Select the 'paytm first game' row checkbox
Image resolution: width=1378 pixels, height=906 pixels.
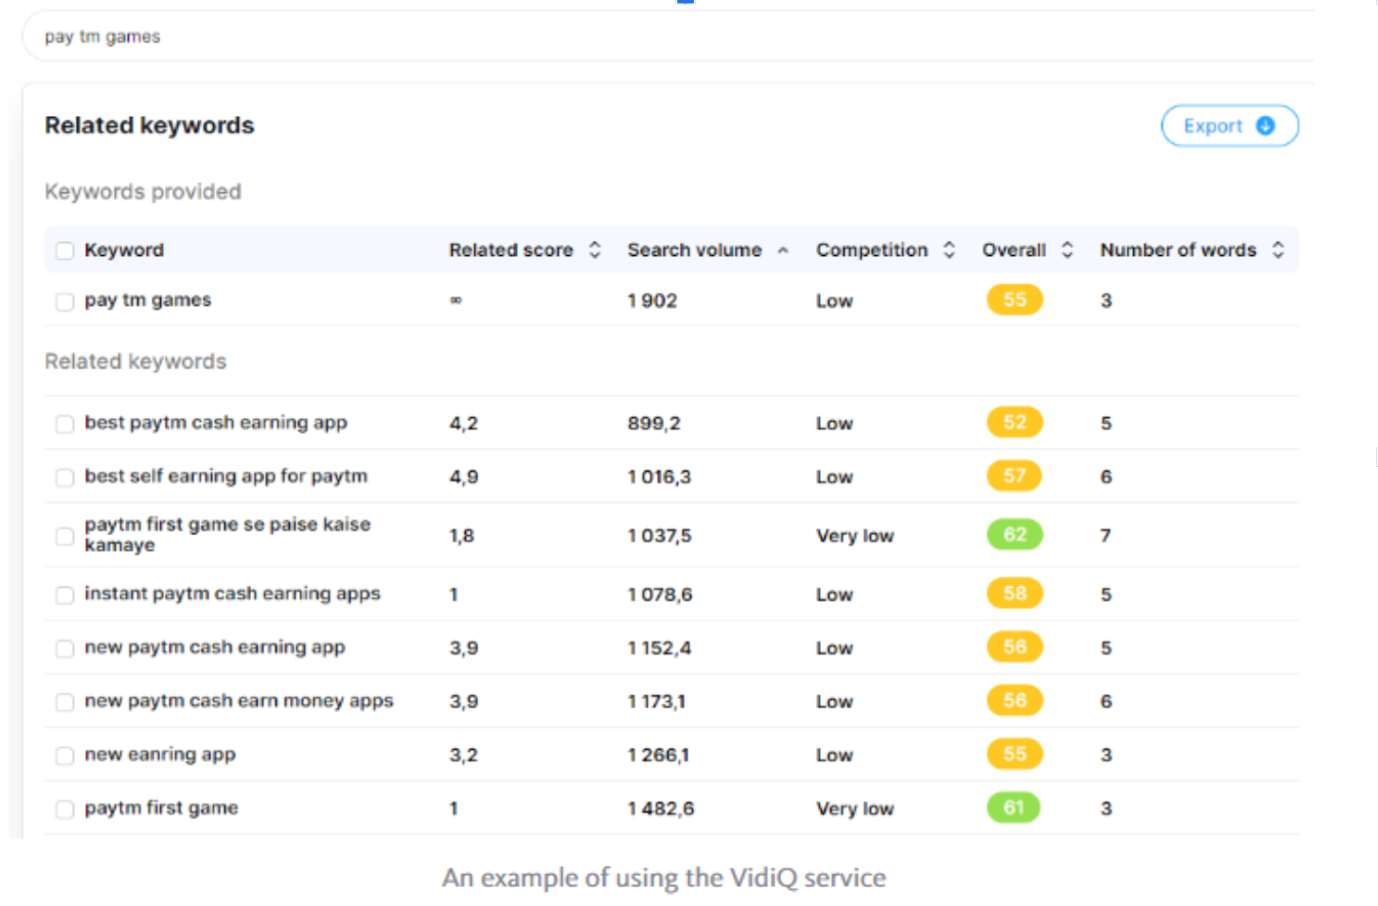(65, 809)
